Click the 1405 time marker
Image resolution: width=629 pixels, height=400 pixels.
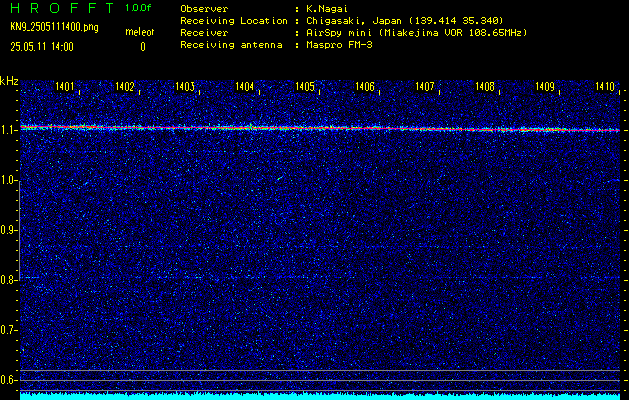click(305, 86)
